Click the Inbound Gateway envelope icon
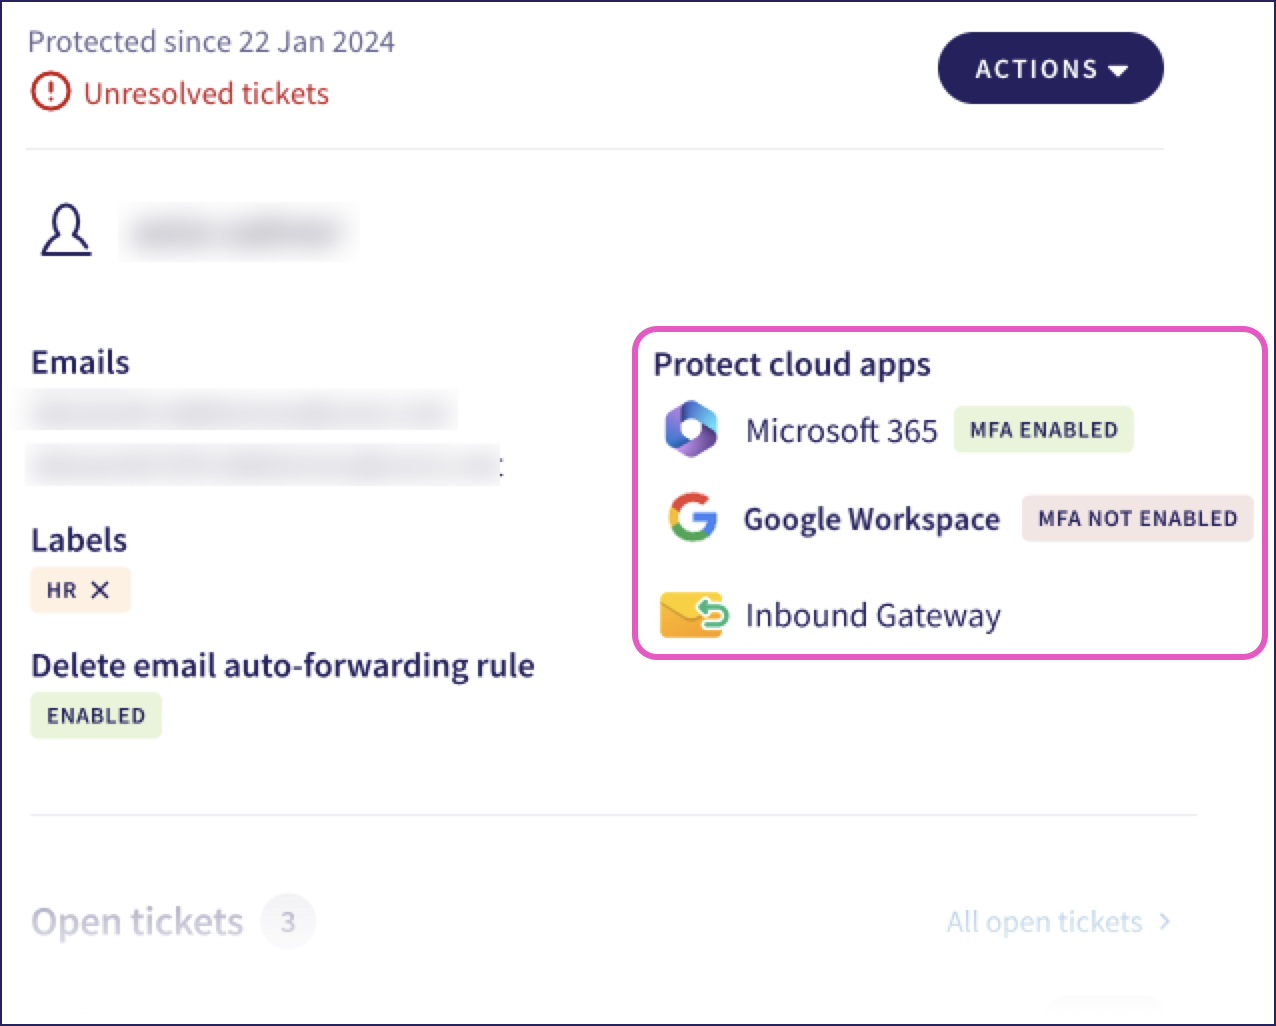Viewport: 1276px width, 1026px height. [692, 615]
